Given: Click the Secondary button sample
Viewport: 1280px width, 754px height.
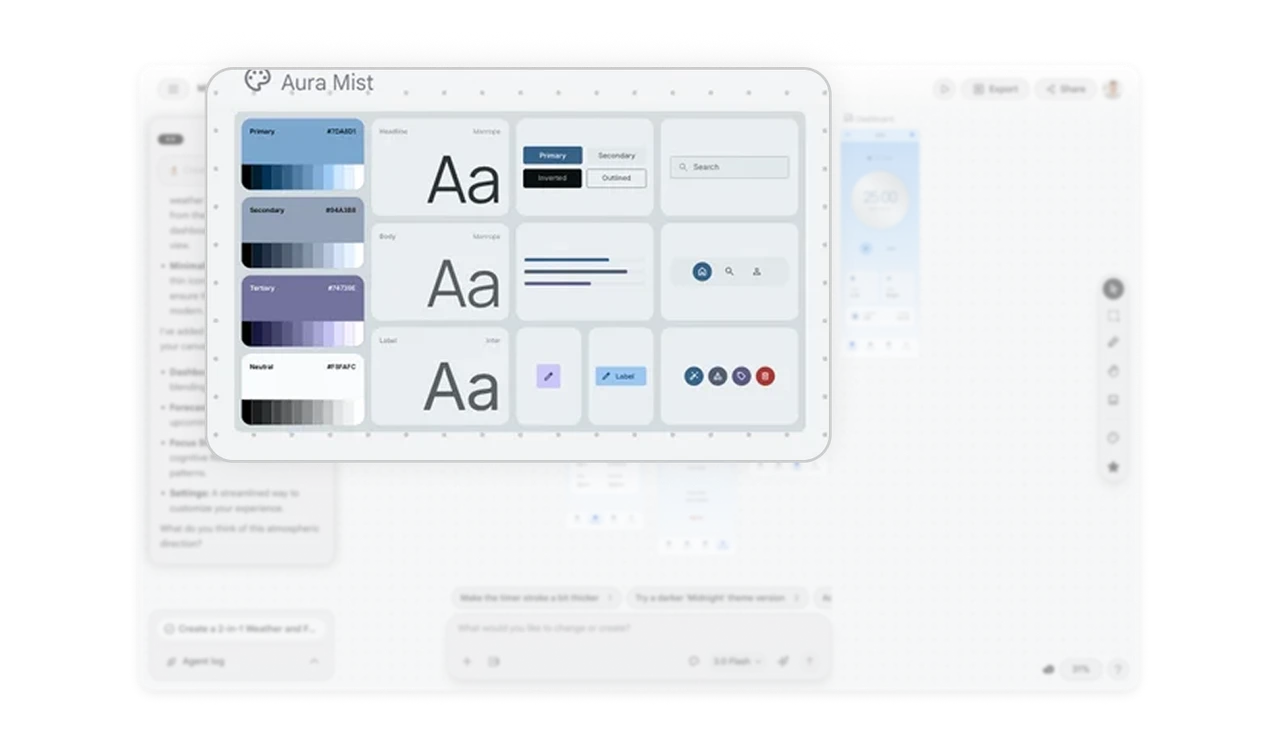Looking at the screenshot, I should [x=616, y=155].
